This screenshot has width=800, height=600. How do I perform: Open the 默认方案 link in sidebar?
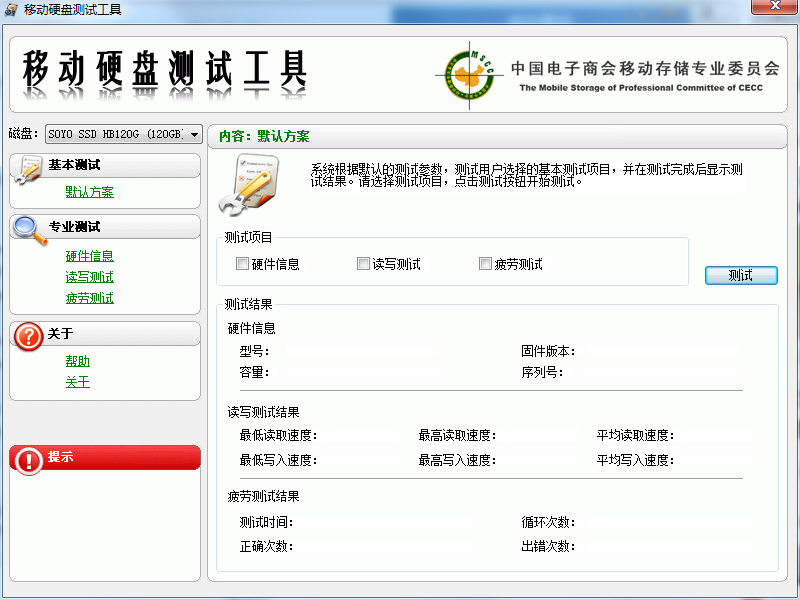coord(90,192)
